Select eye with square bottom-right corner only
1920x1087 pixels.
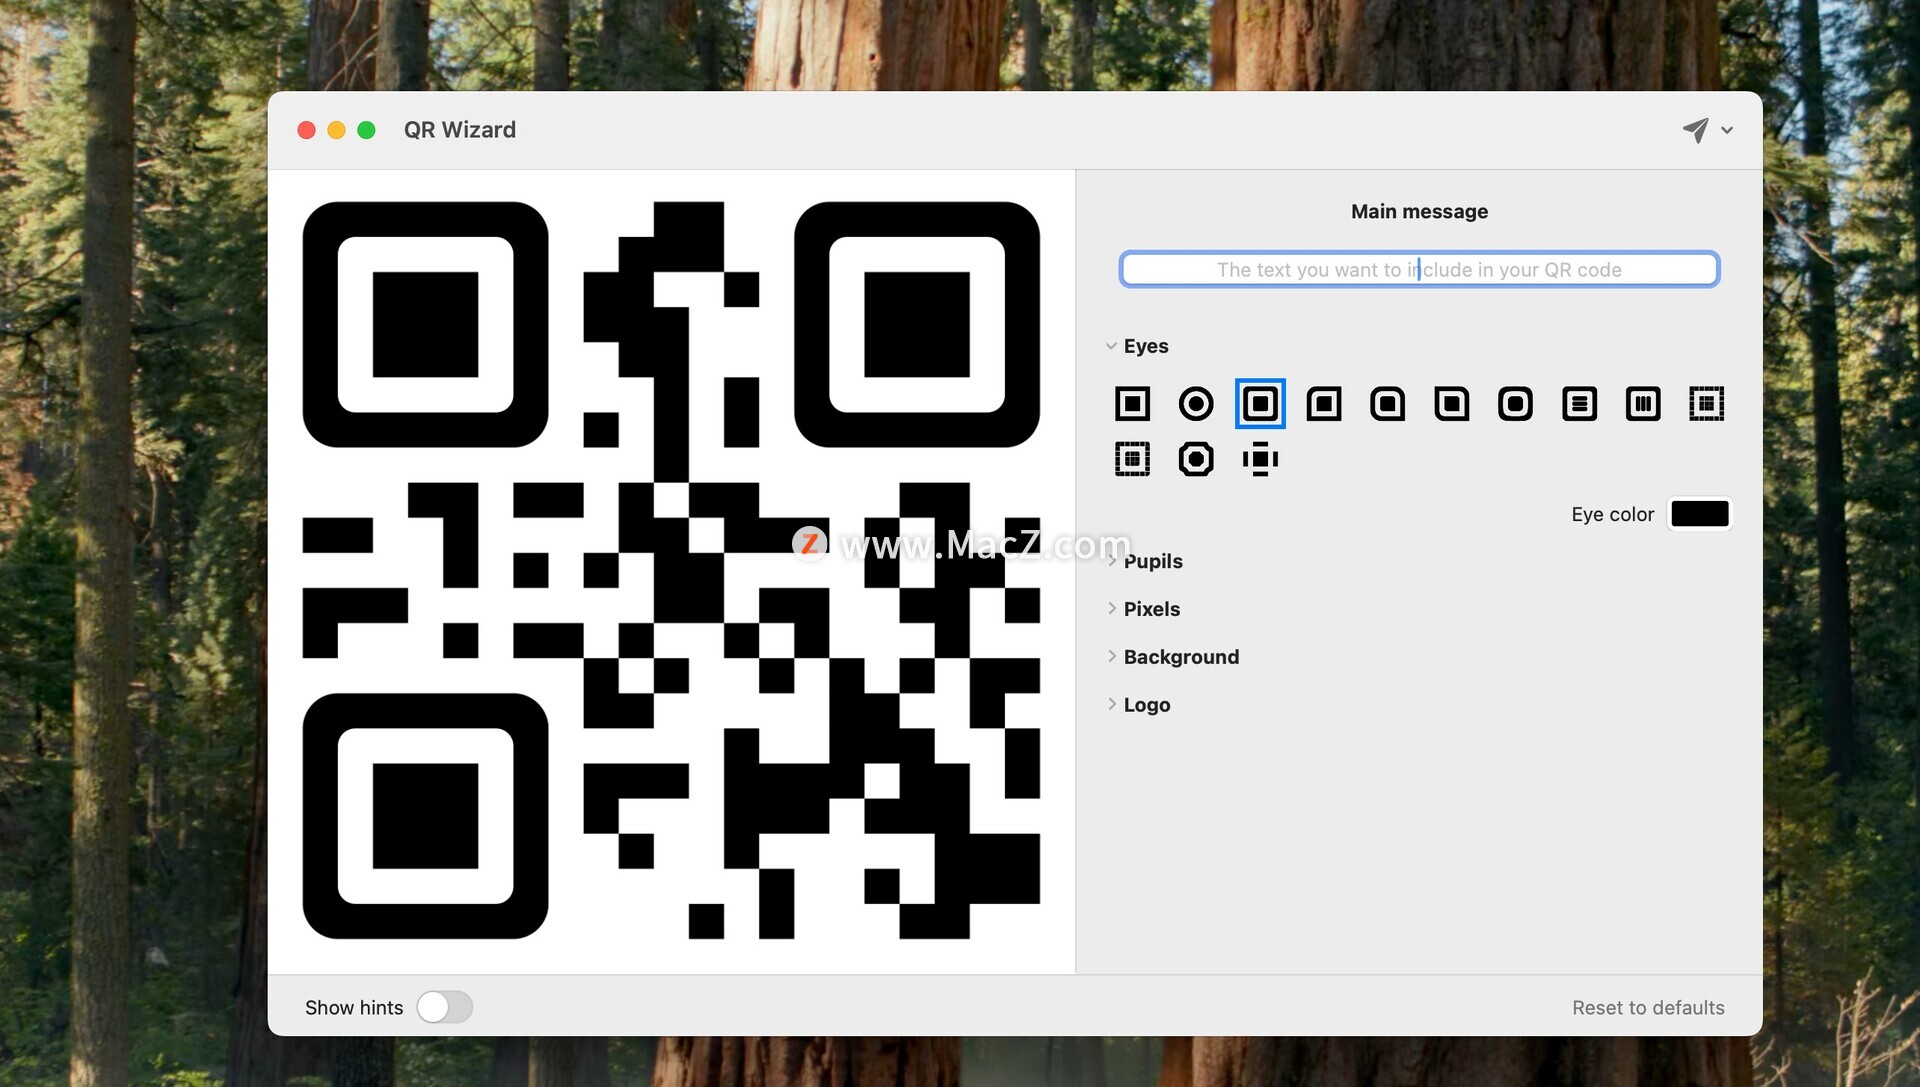(1388, 404)
